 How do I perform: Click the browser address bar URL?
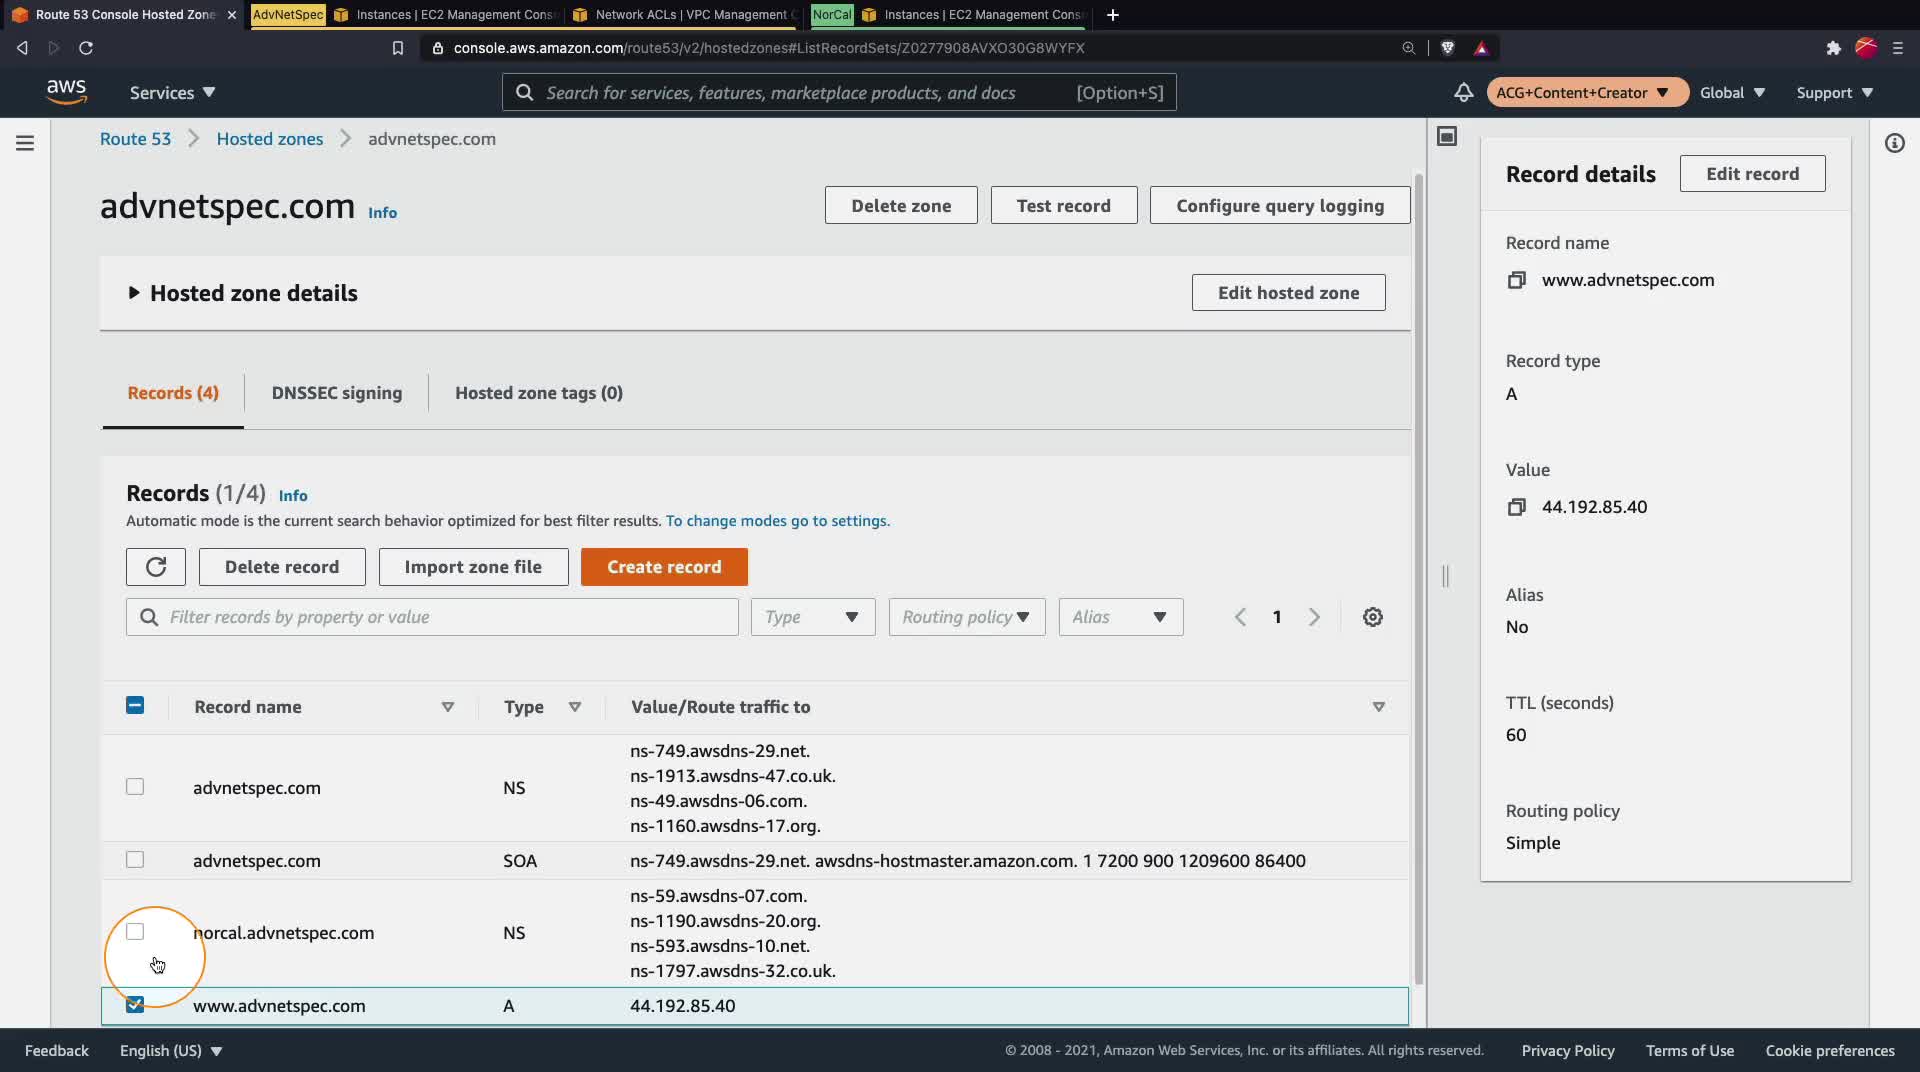[x=769, y=48]
